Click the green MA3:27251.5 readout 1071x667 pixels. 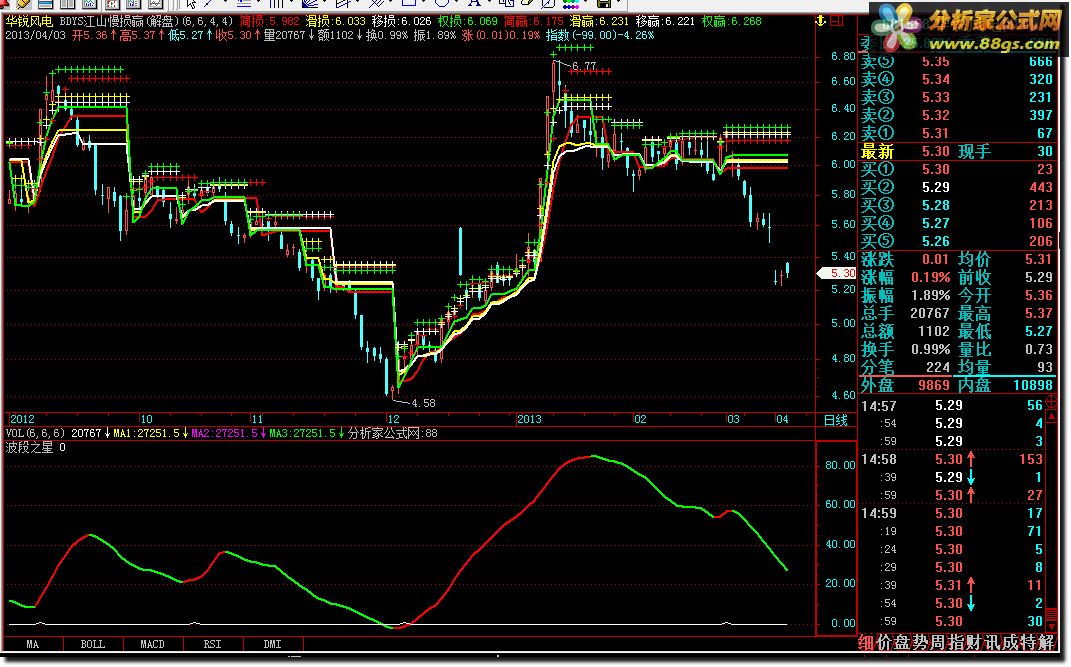302,433
